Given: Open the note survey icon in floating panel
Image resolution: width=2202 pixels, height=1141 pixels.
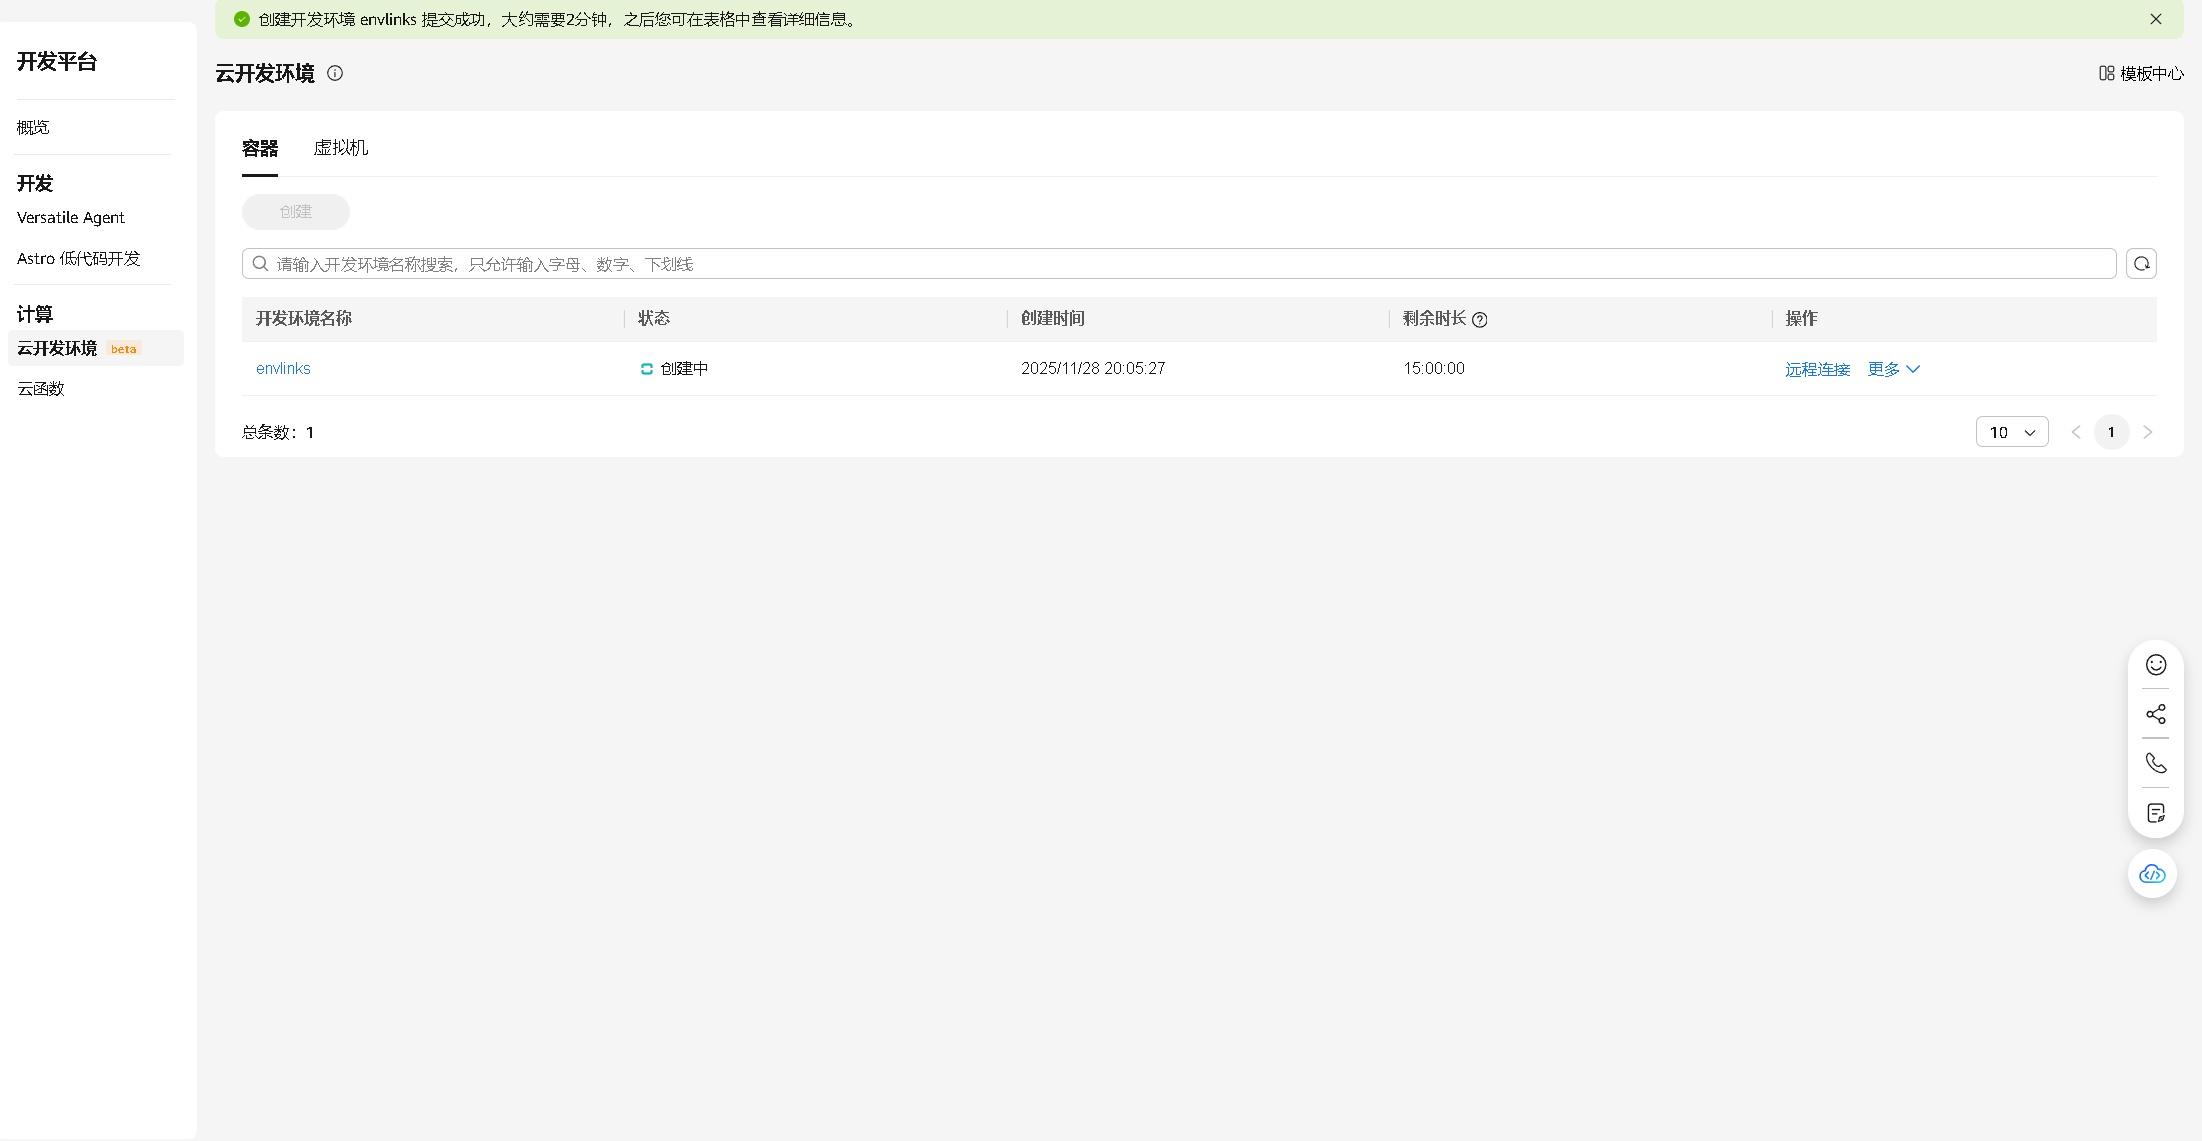Looking at the screenshot, I should (x=2156, y=813).
